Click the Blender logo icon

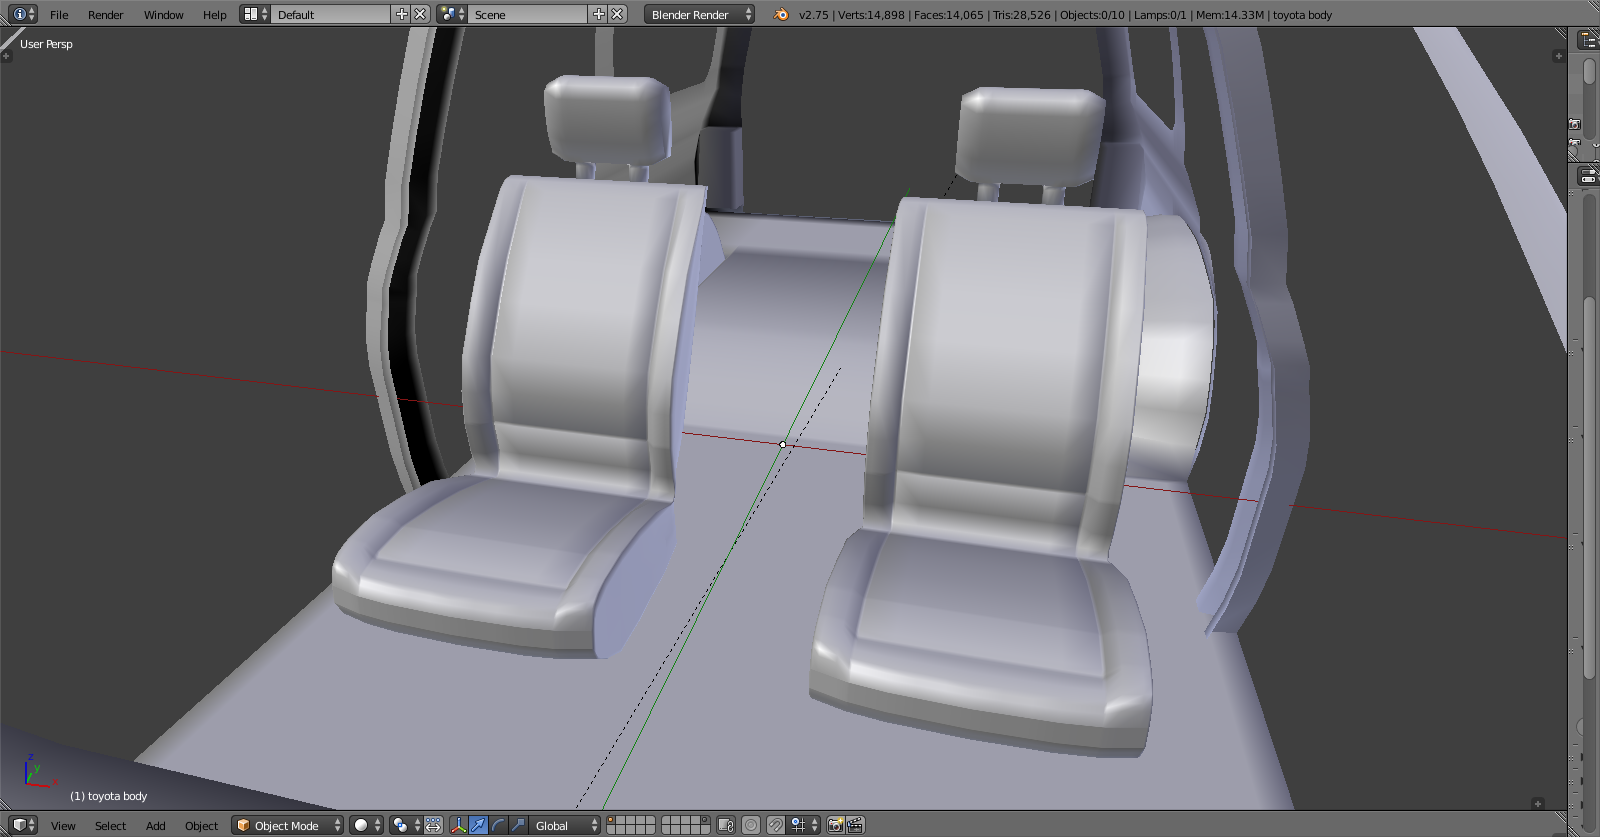[781, 14]
